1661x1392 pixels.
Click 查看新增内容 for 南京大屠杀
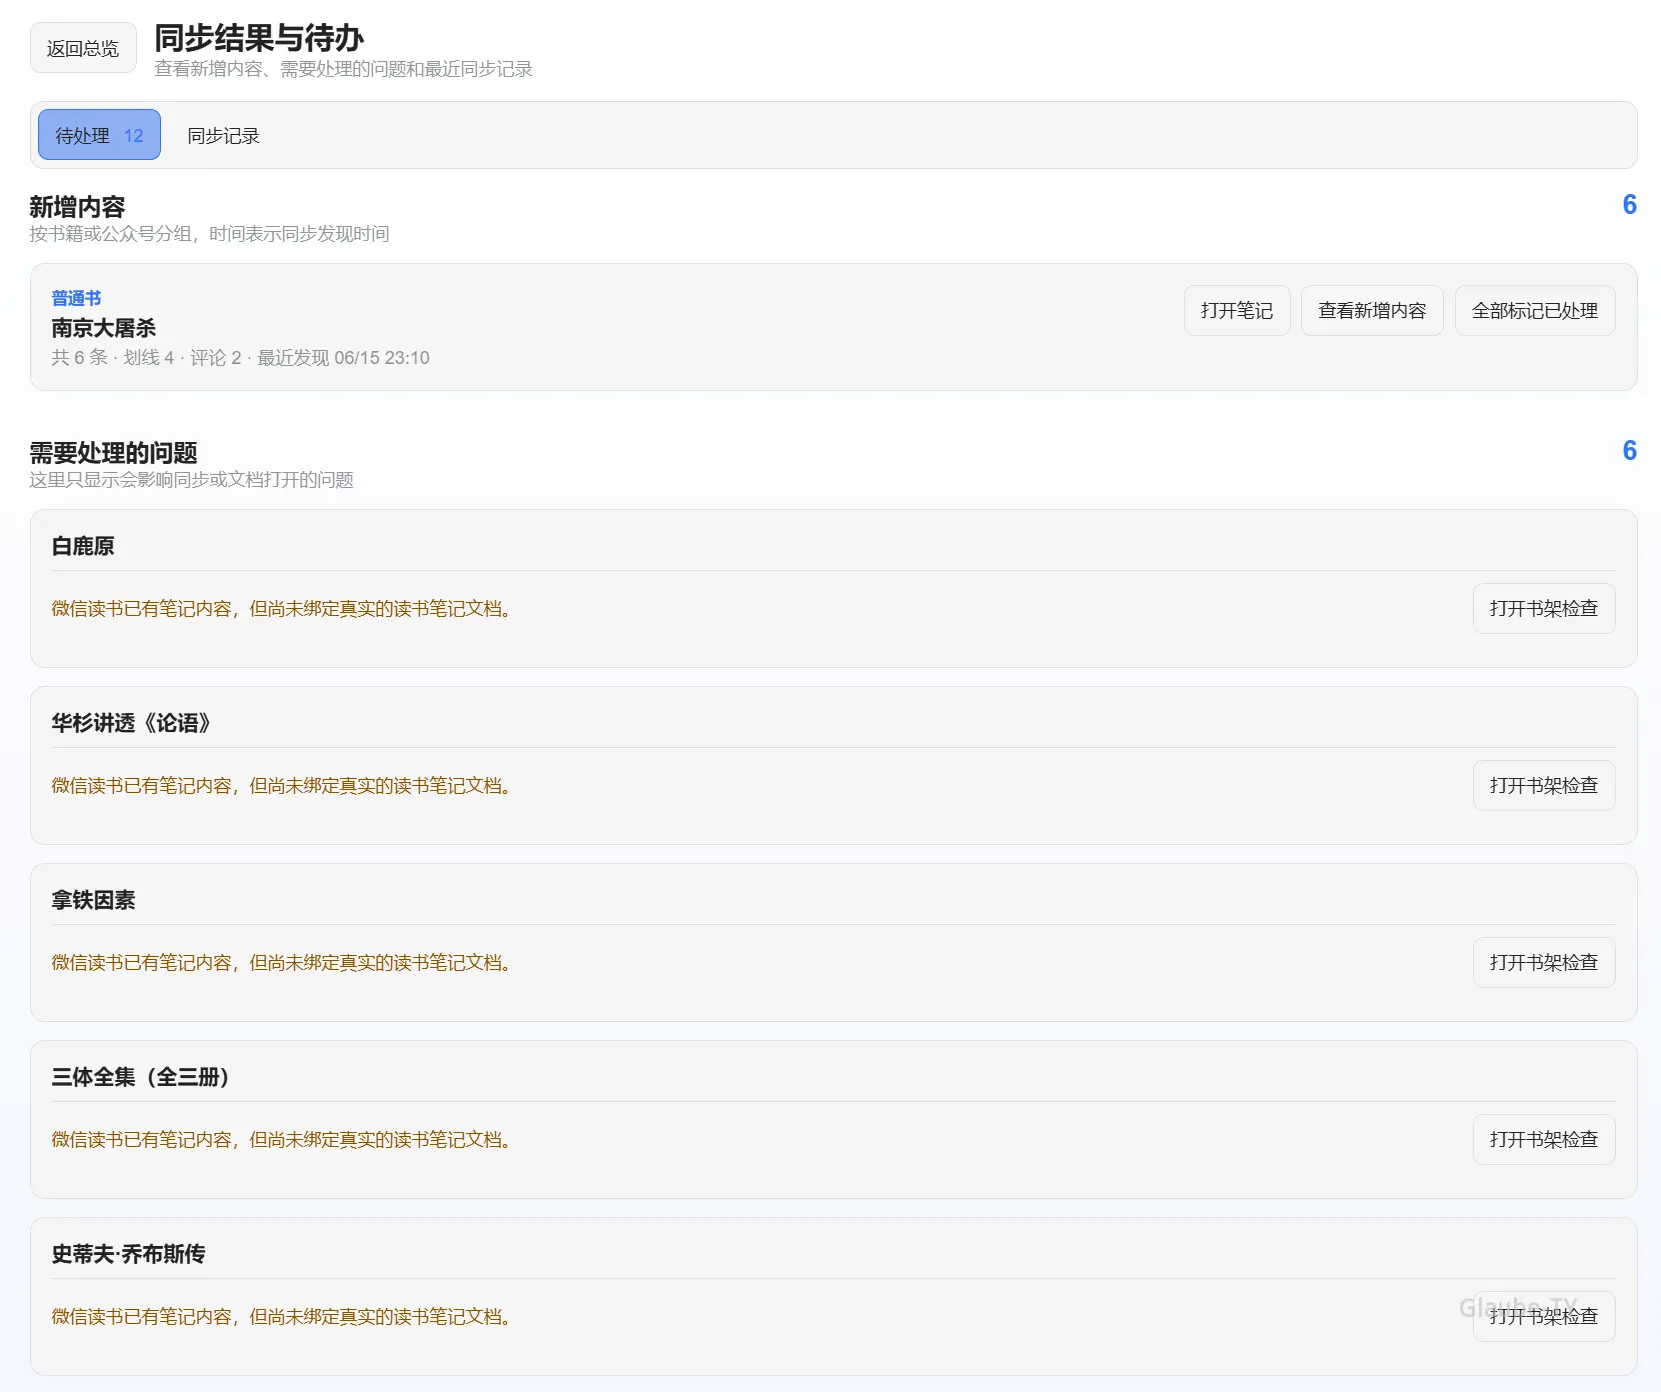1372,310
